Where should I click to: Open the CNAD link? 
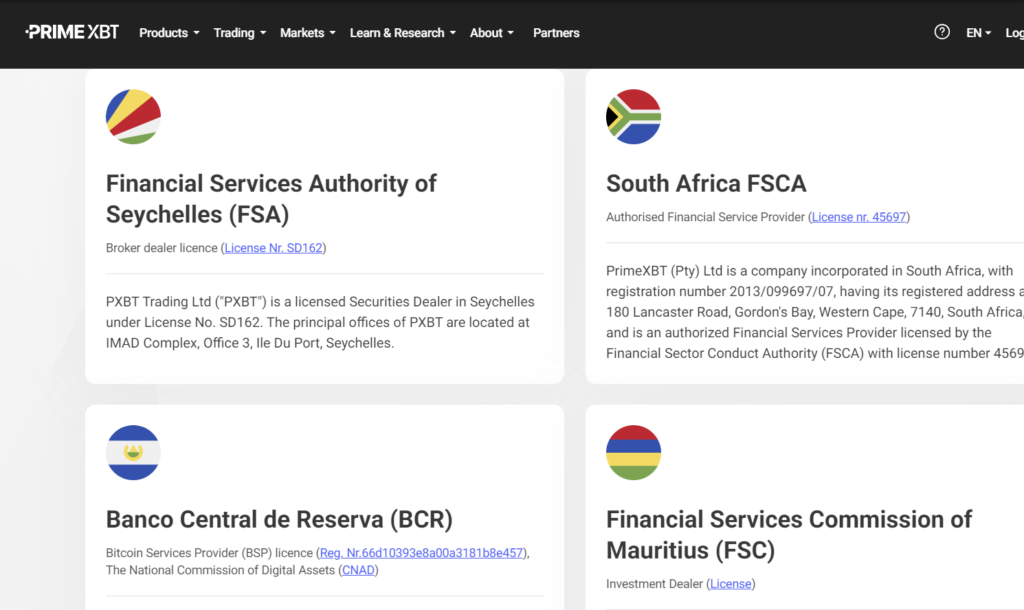pyautogui.click(x=359, y=570)
